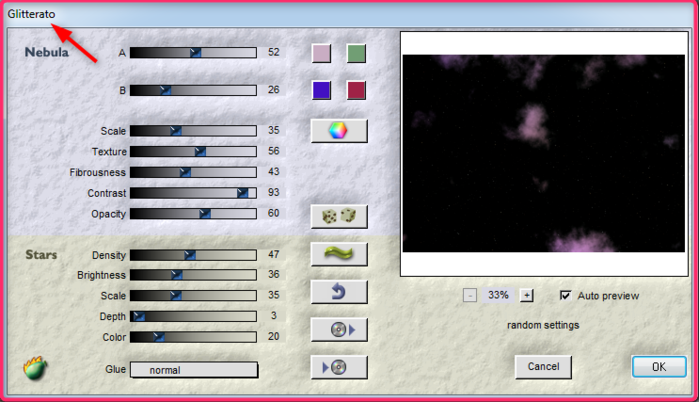The width and height of the screenshot is (699, 402).
Task: Click the Contrast value 93
Action: click(274, 192)
